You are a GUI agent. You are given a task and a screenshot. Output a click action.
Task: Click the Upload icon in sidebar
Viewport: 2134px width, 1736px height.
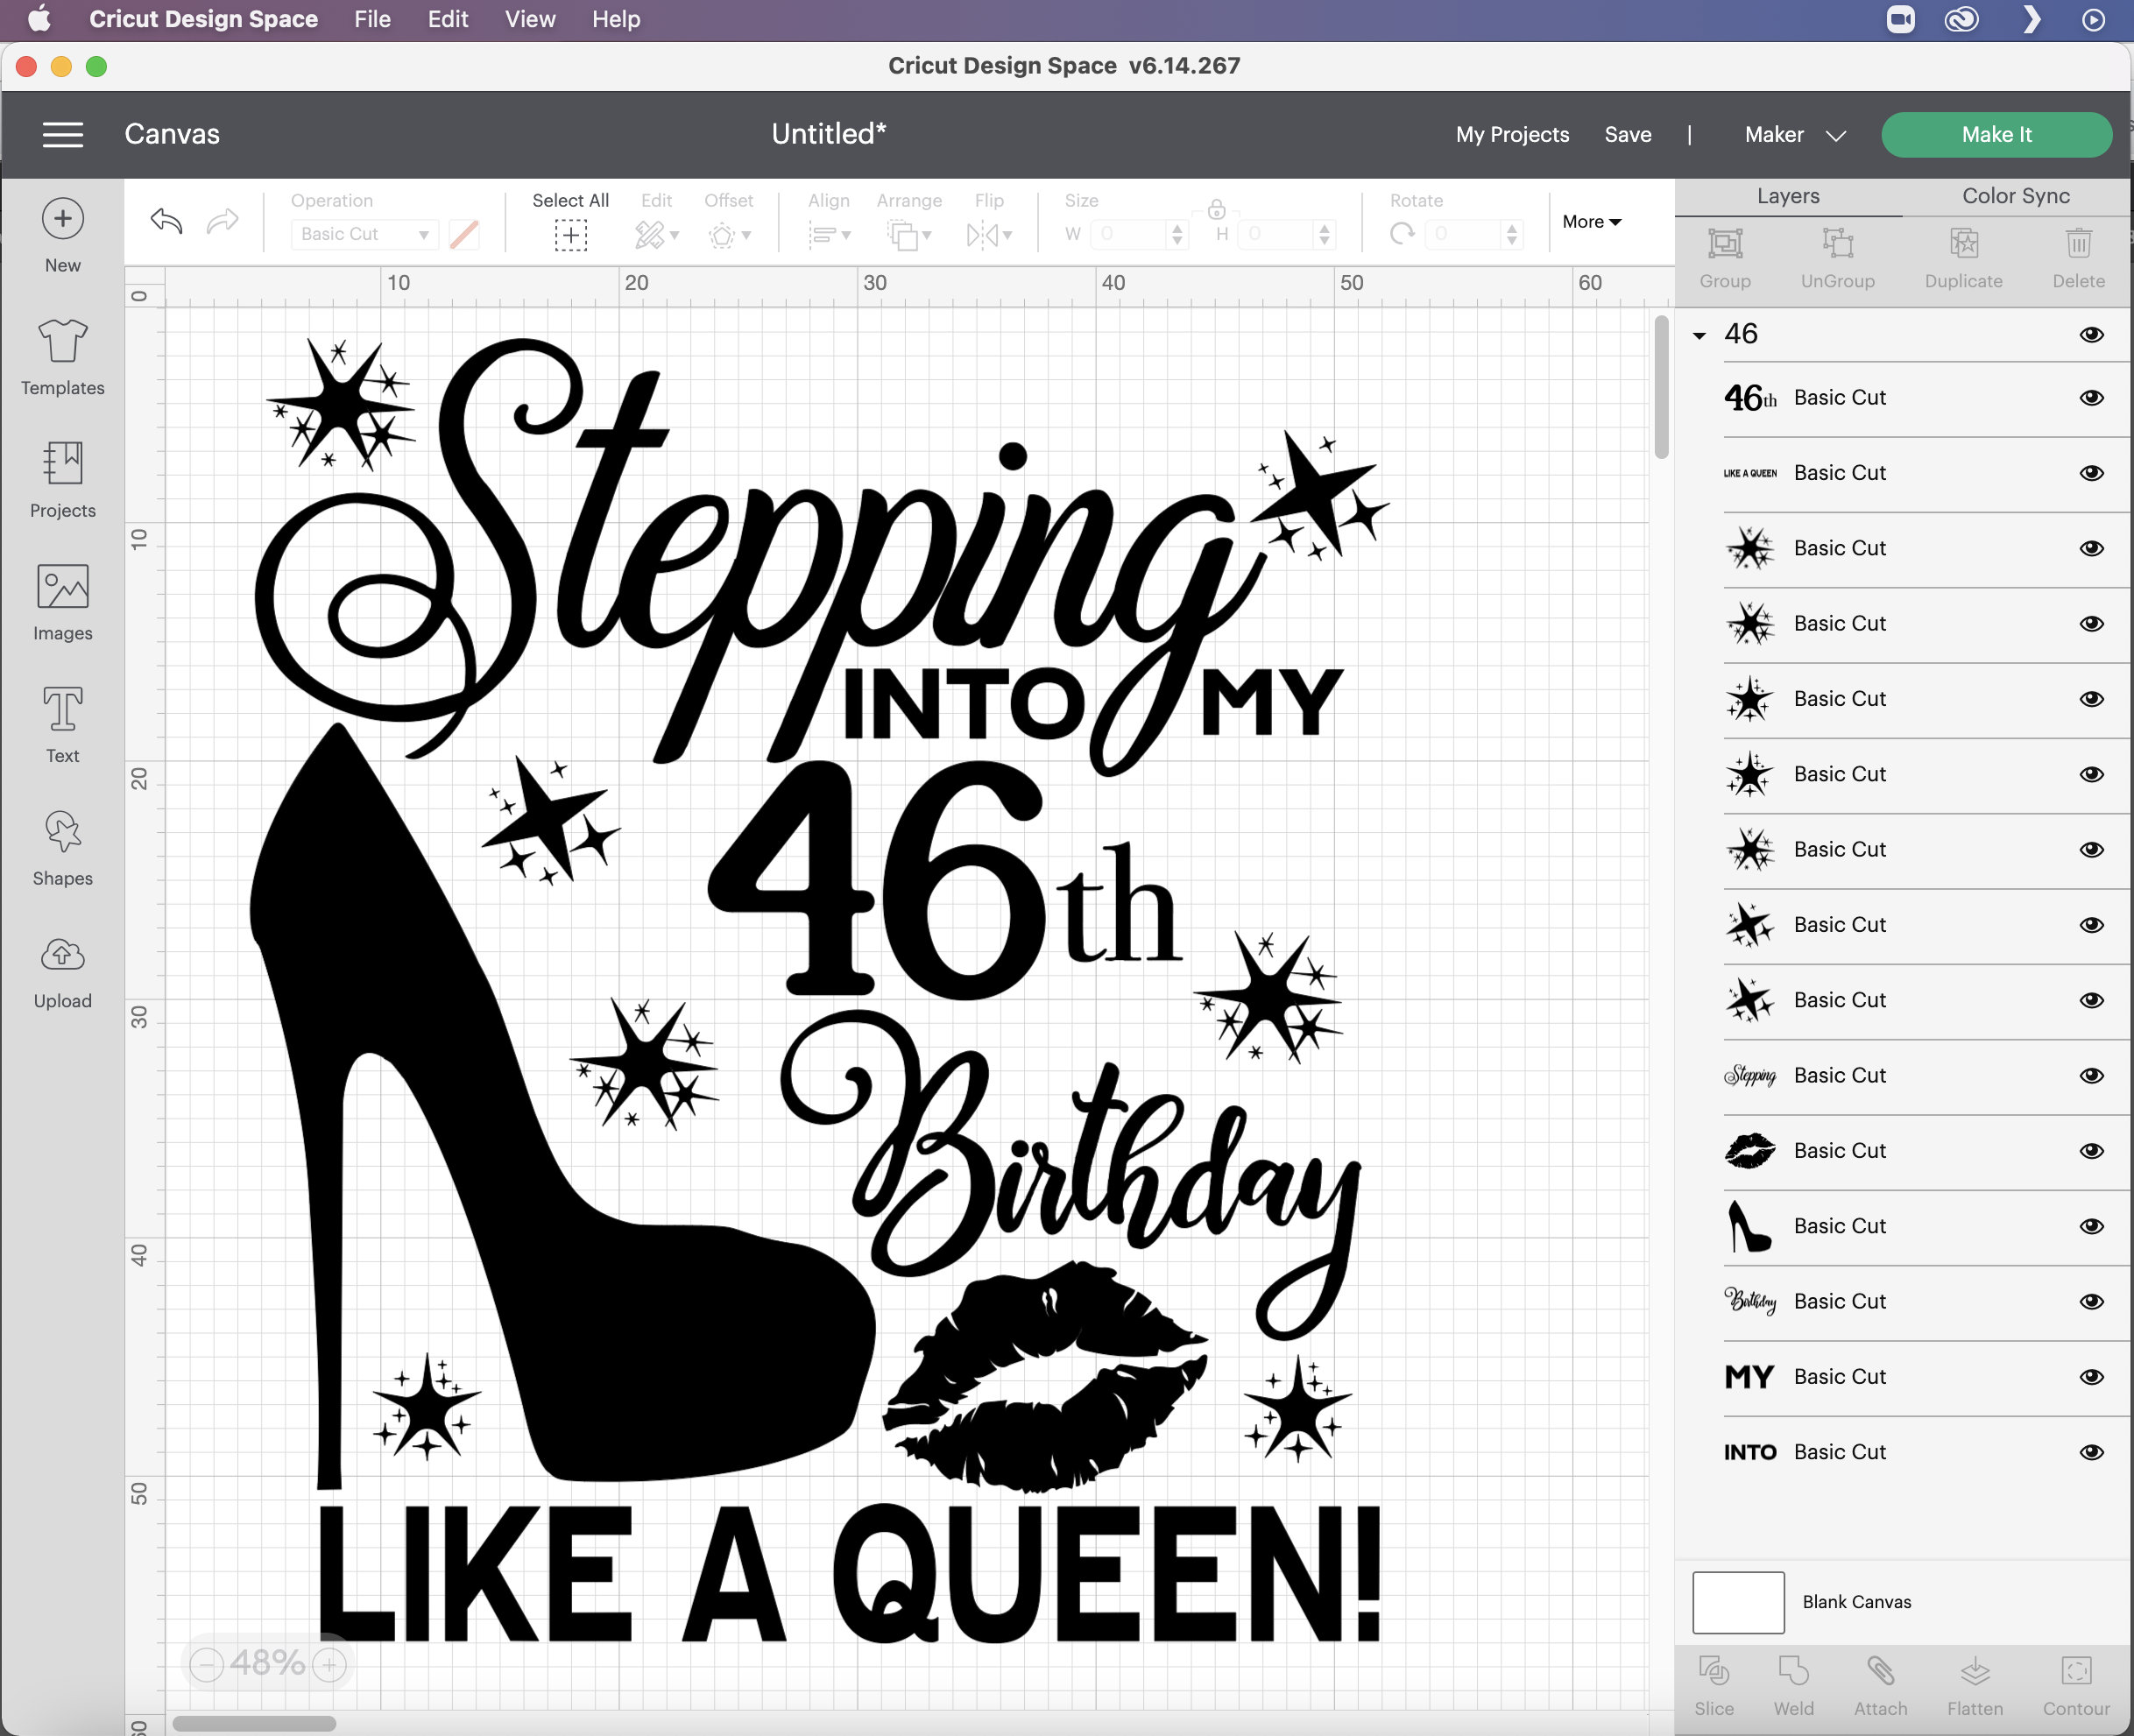[x=62, y=968]
